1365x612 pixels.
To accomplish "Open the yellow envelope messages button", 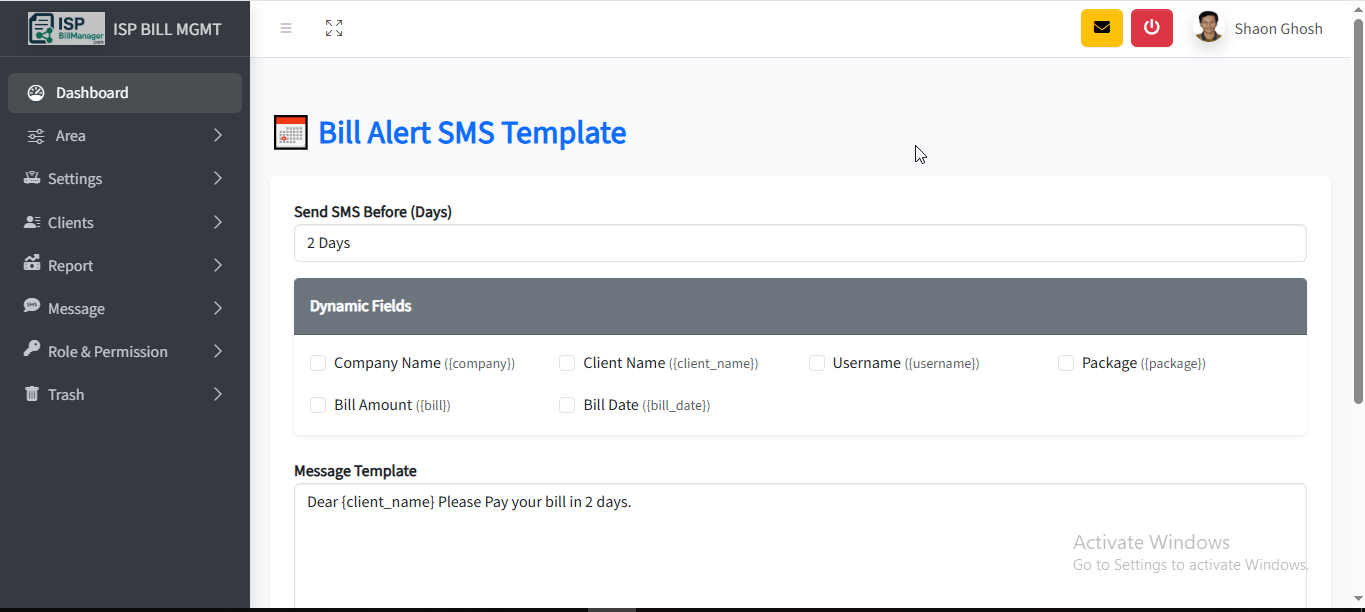I will coord(1101,28).
